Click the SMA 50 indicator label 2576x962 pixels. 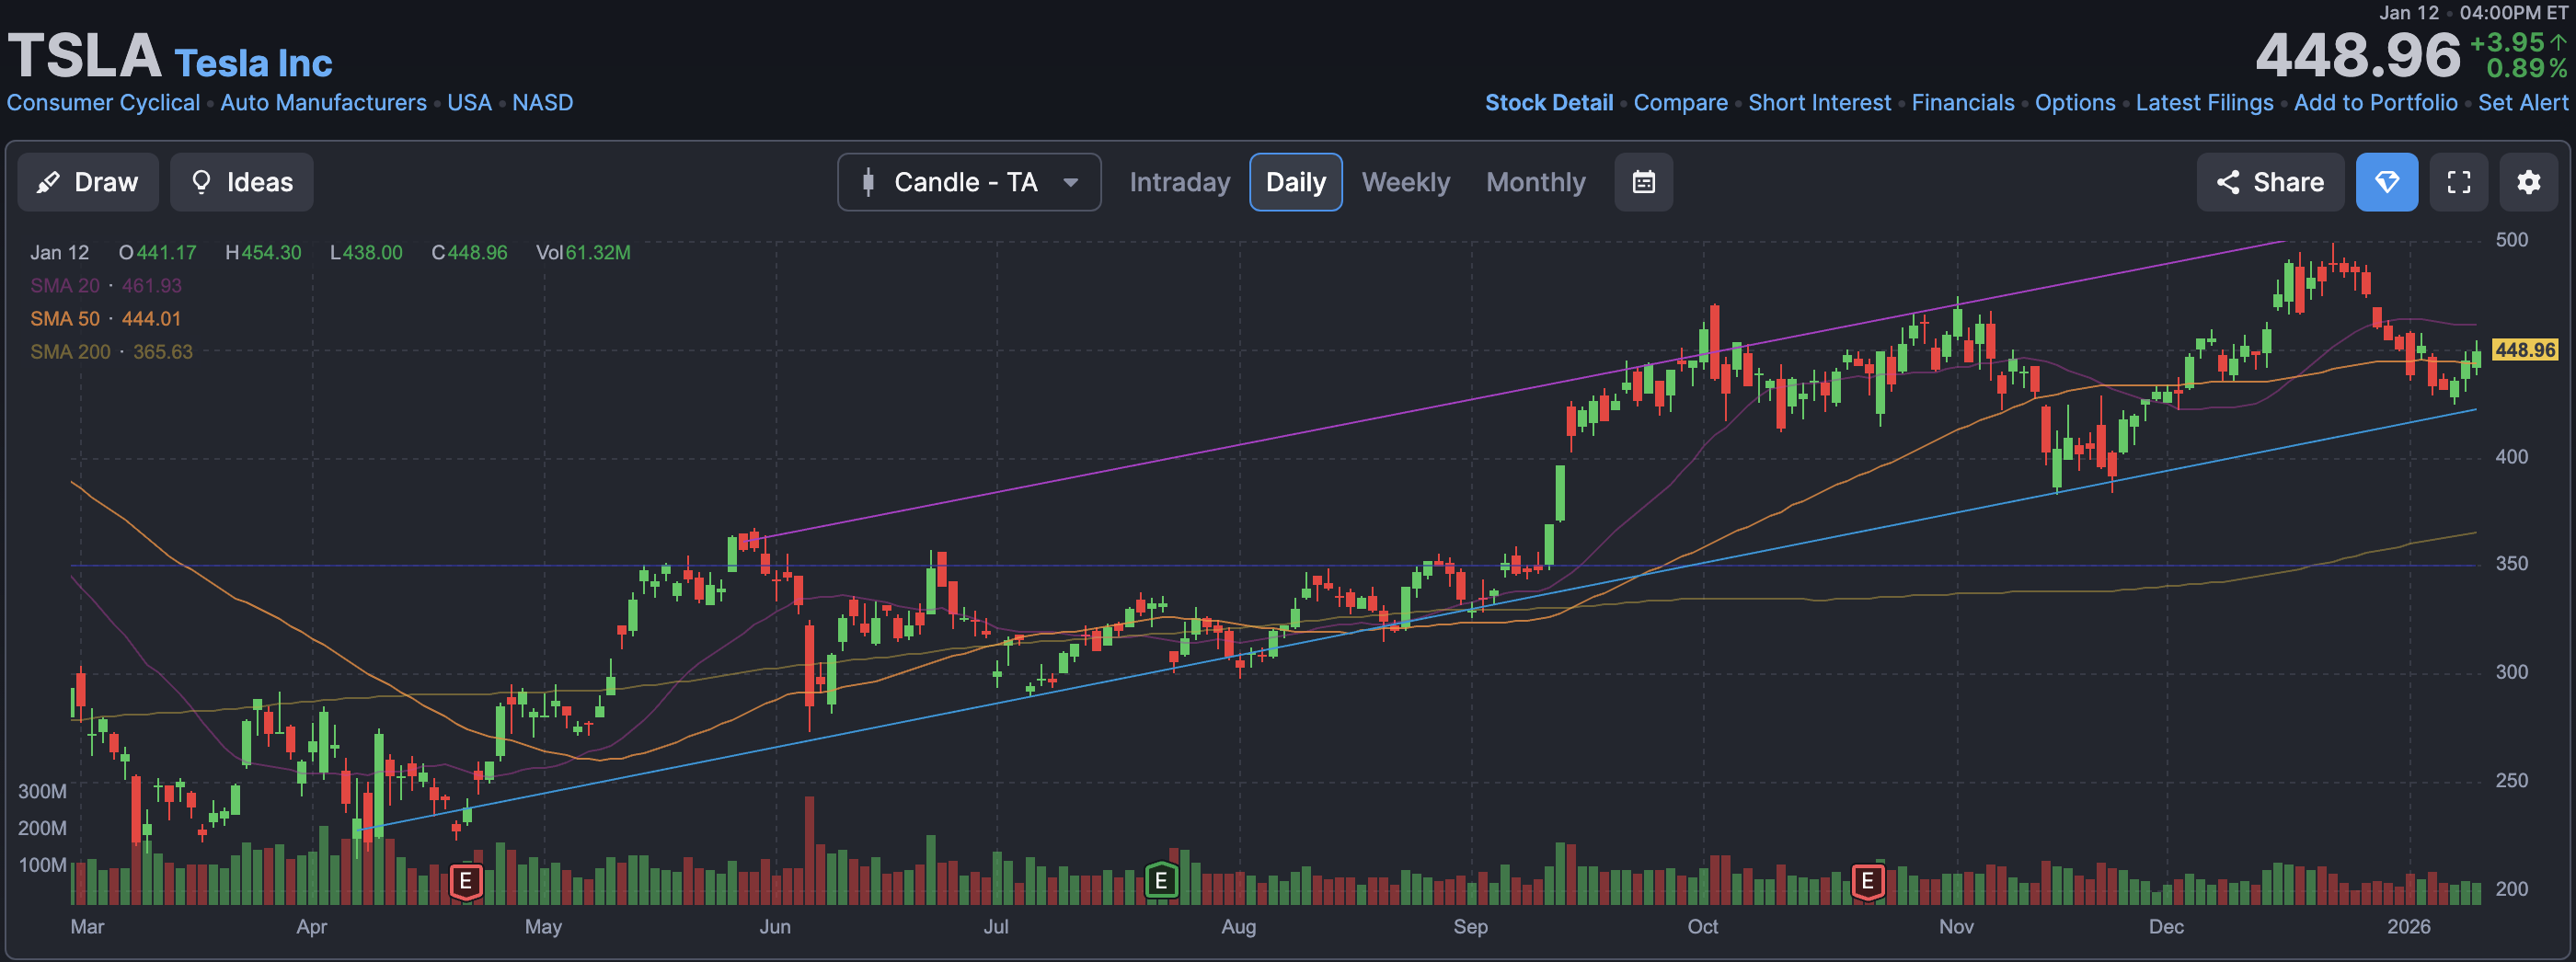[x=65, y=318]
